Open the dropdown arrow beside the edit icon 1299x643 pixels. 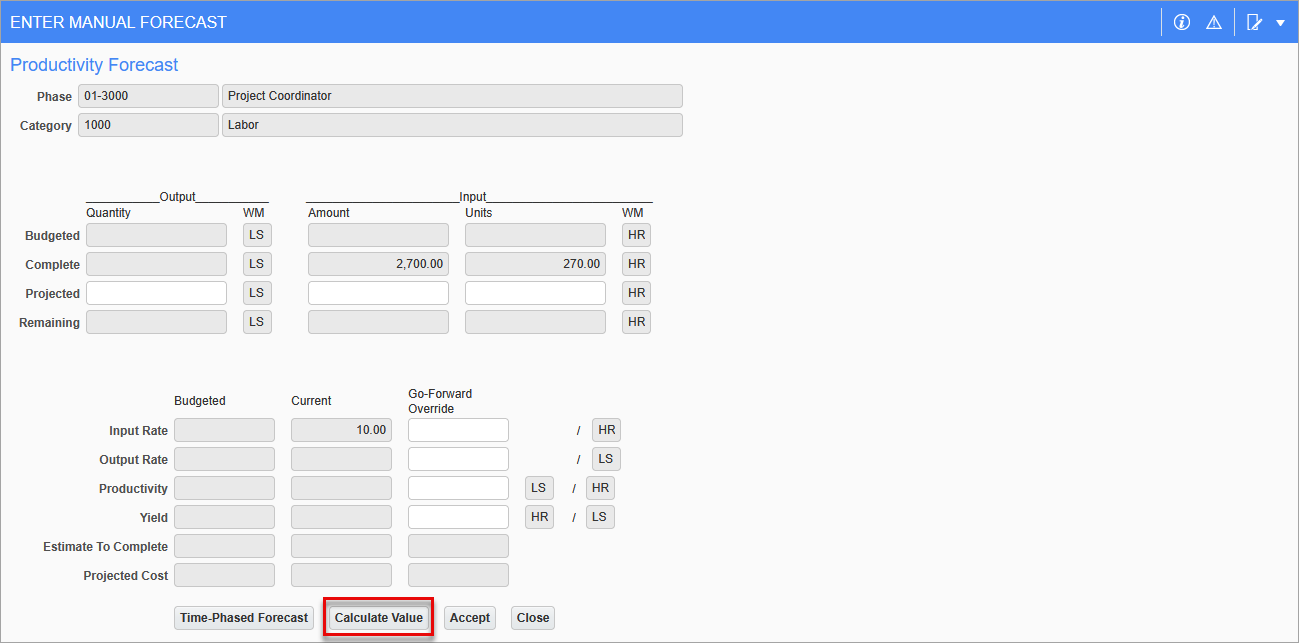[x=1280, y=21]
